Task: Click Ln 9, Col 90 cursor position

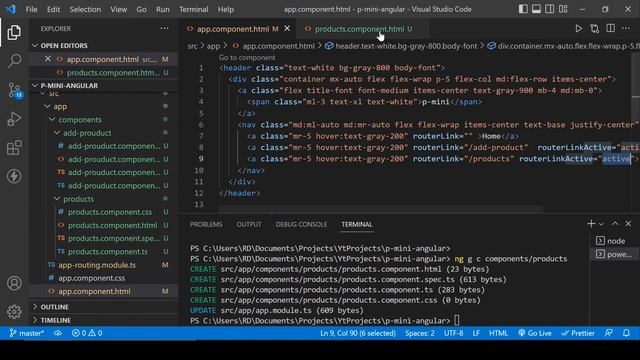Action: point(358,333)
